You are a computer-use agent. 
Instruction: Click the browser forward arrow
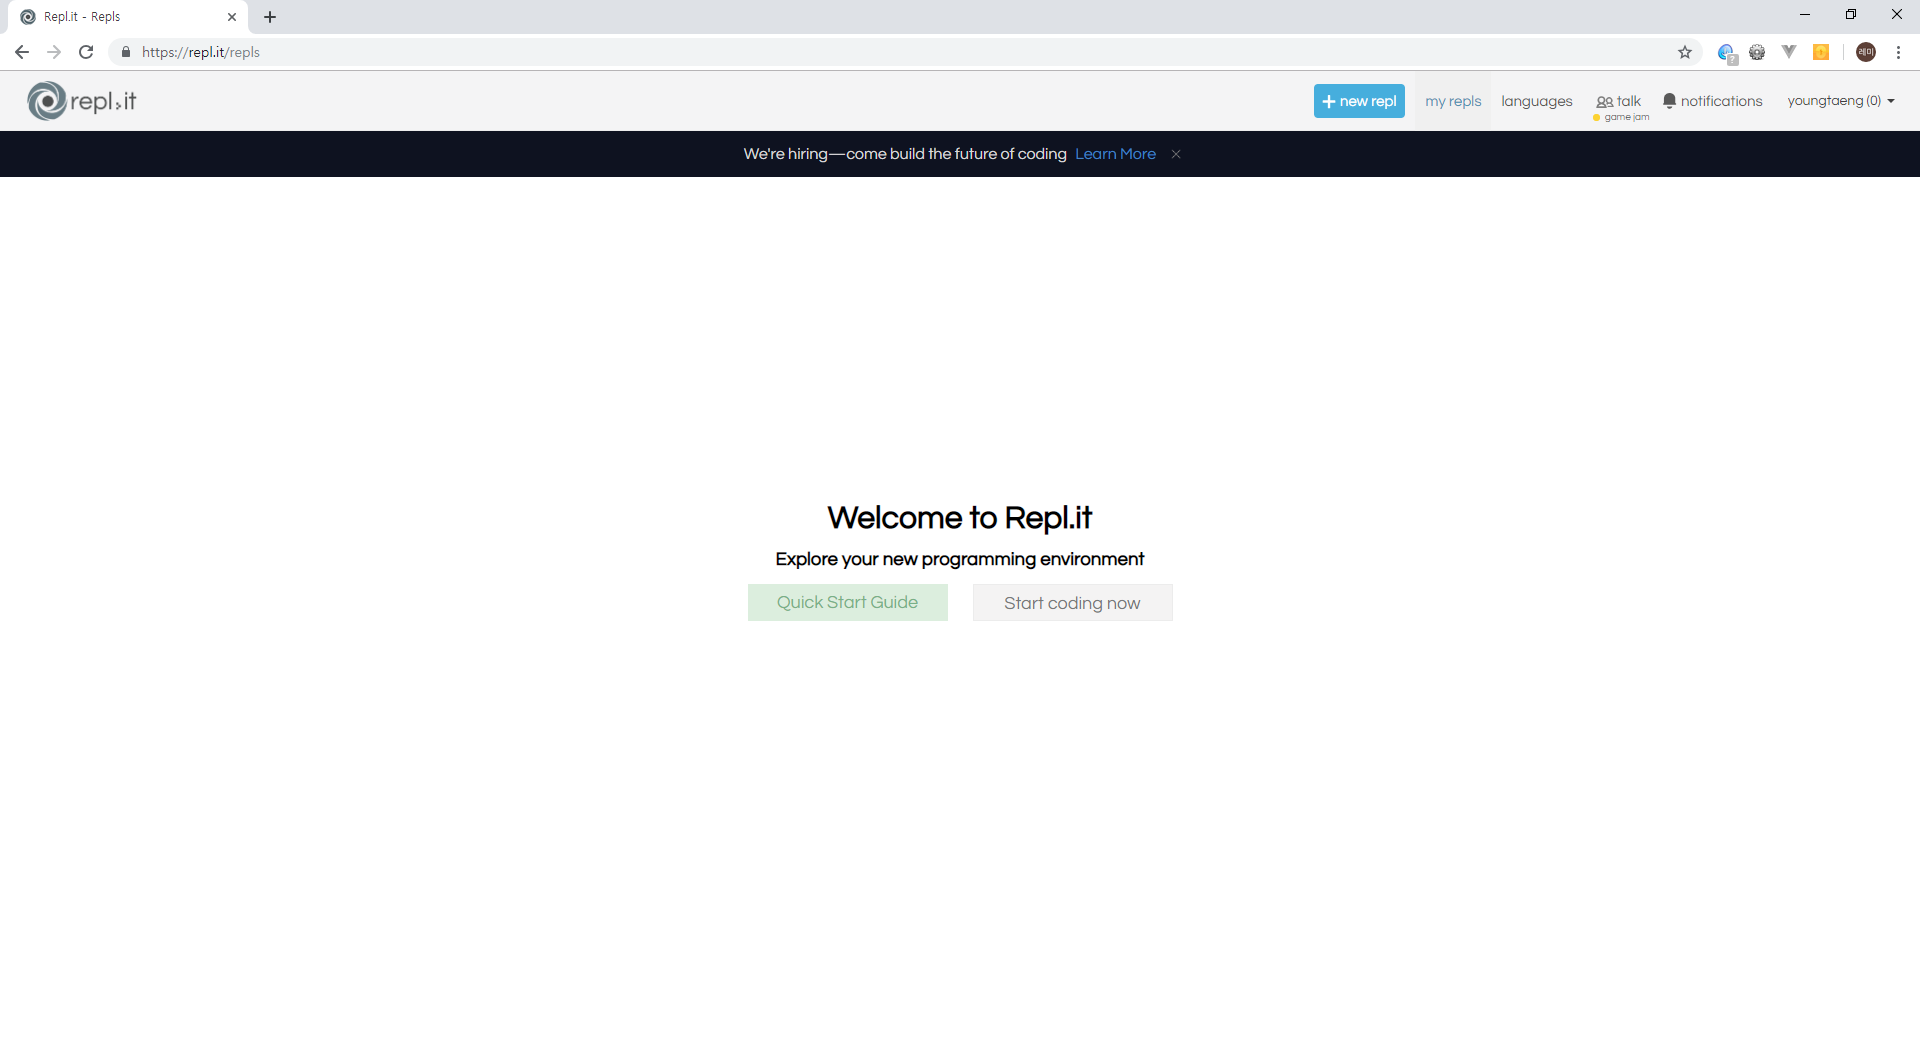coord(54,52)
